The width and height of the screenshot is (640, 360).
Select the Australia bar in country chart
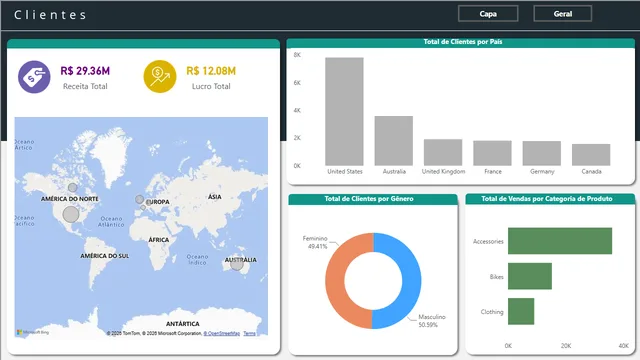click(394, 141)
